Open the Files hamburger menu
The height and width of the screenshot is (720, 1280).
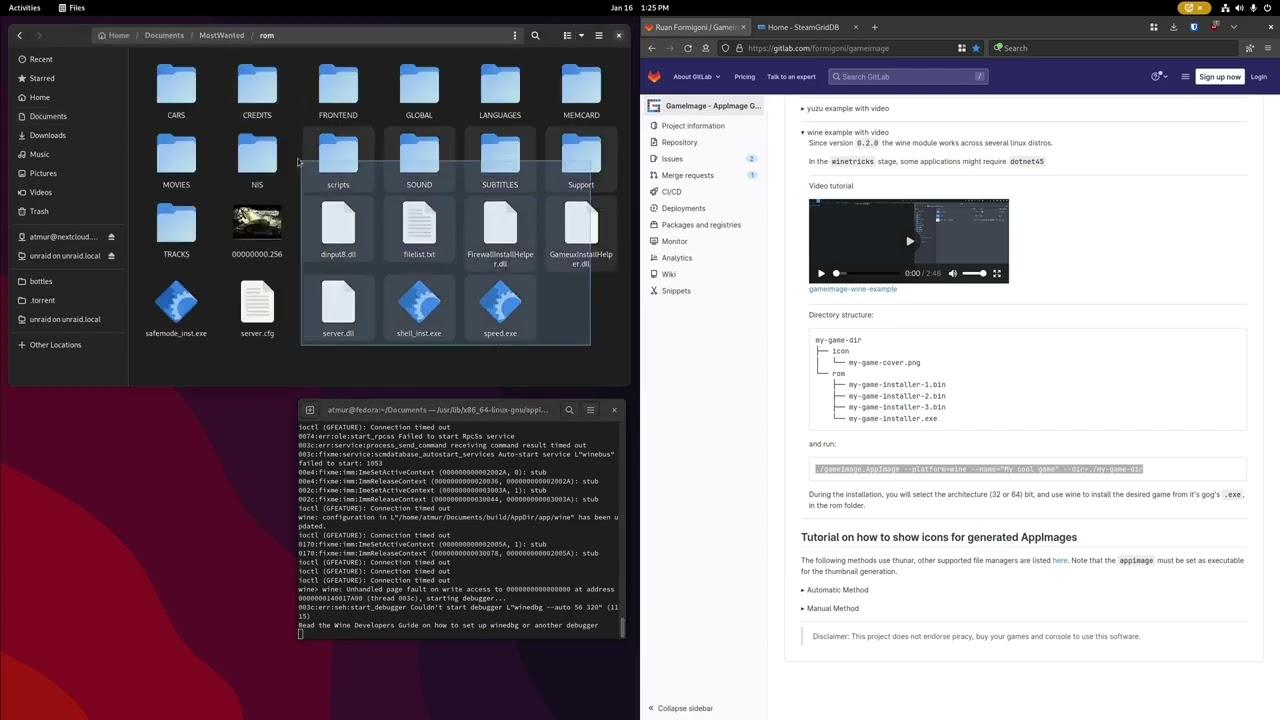coord(599,35)
